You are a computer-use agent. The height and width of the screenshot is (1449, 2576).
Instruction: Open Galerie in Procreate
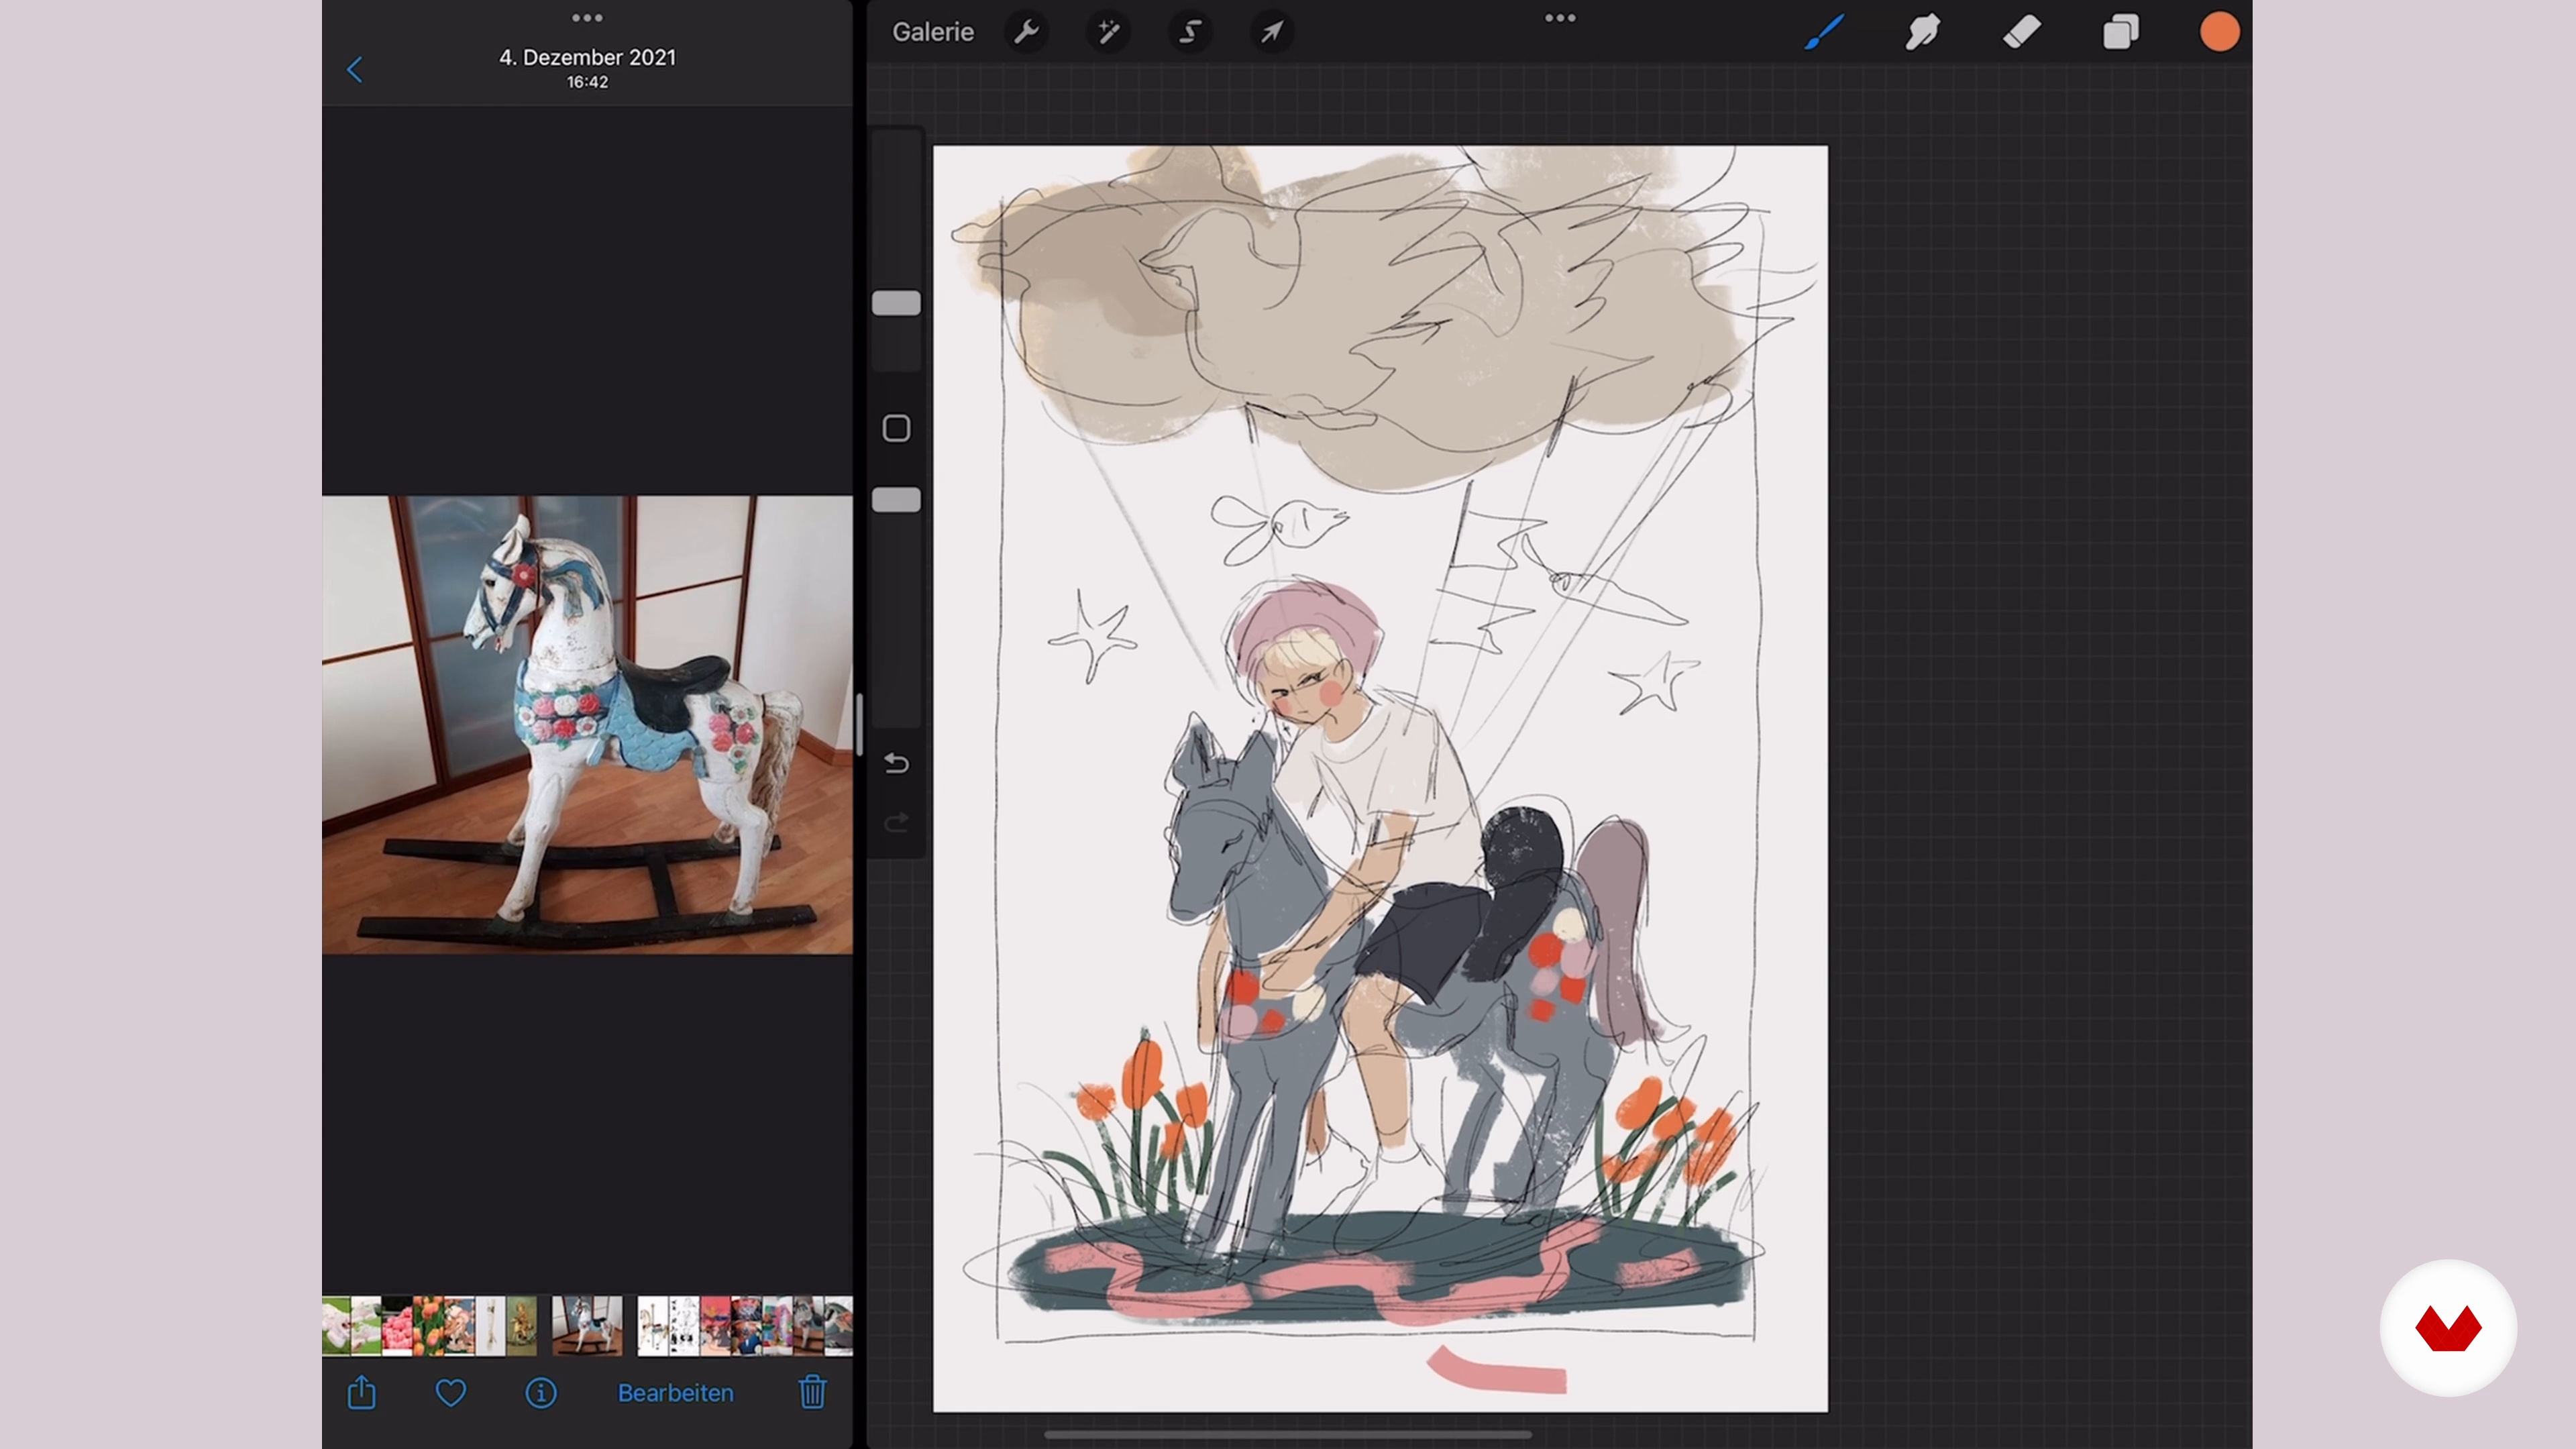(933, 32)
